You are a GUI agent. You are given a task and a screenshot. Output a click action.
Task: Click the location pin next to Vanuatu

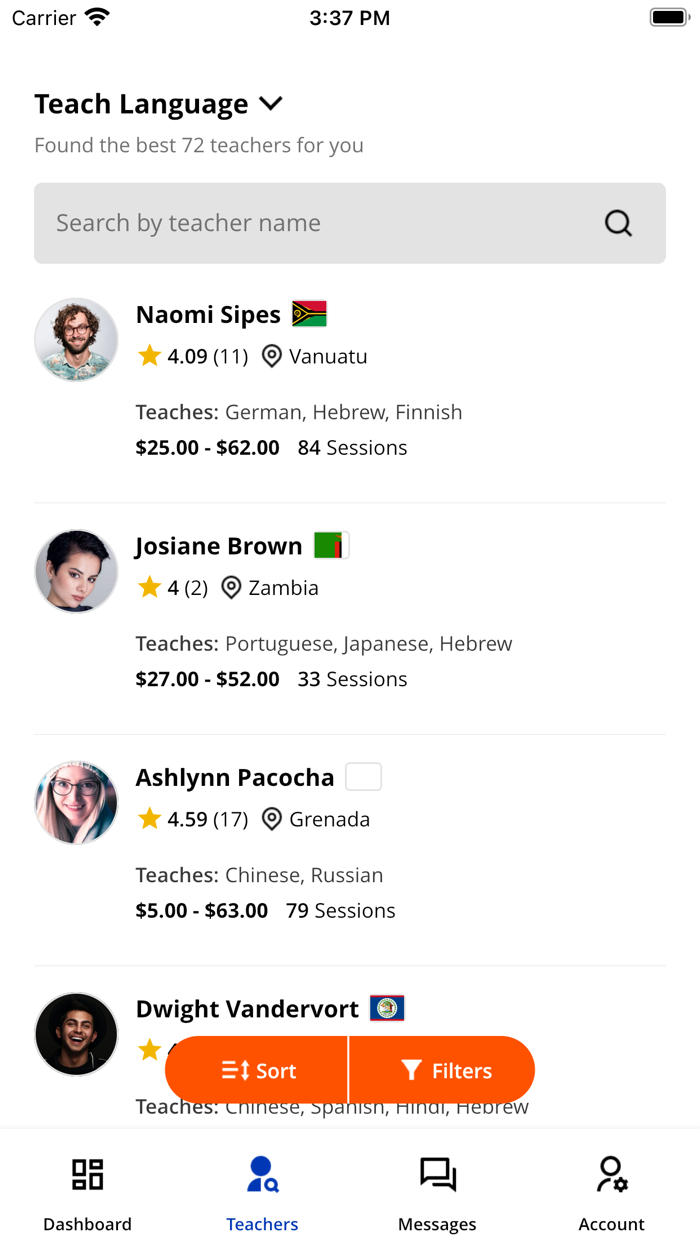click(270, 356)
